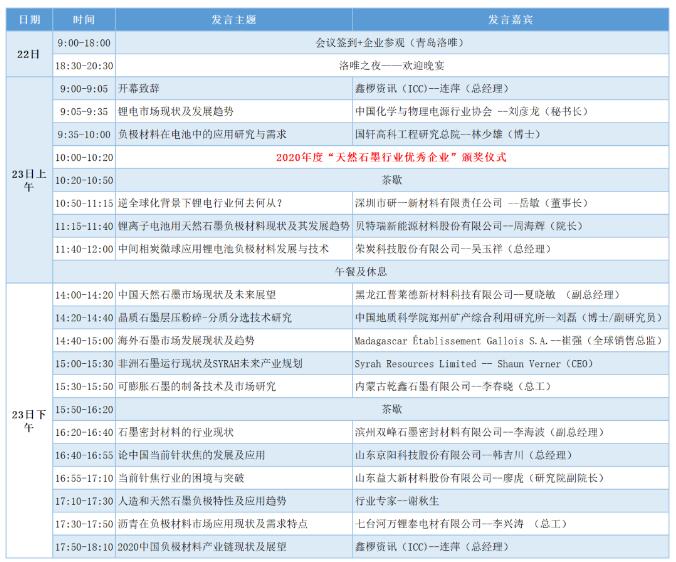Screen dimensions: 676x562
Task: Click 山东益大新材料 speaker cell
Action: (x=510, y=478)
